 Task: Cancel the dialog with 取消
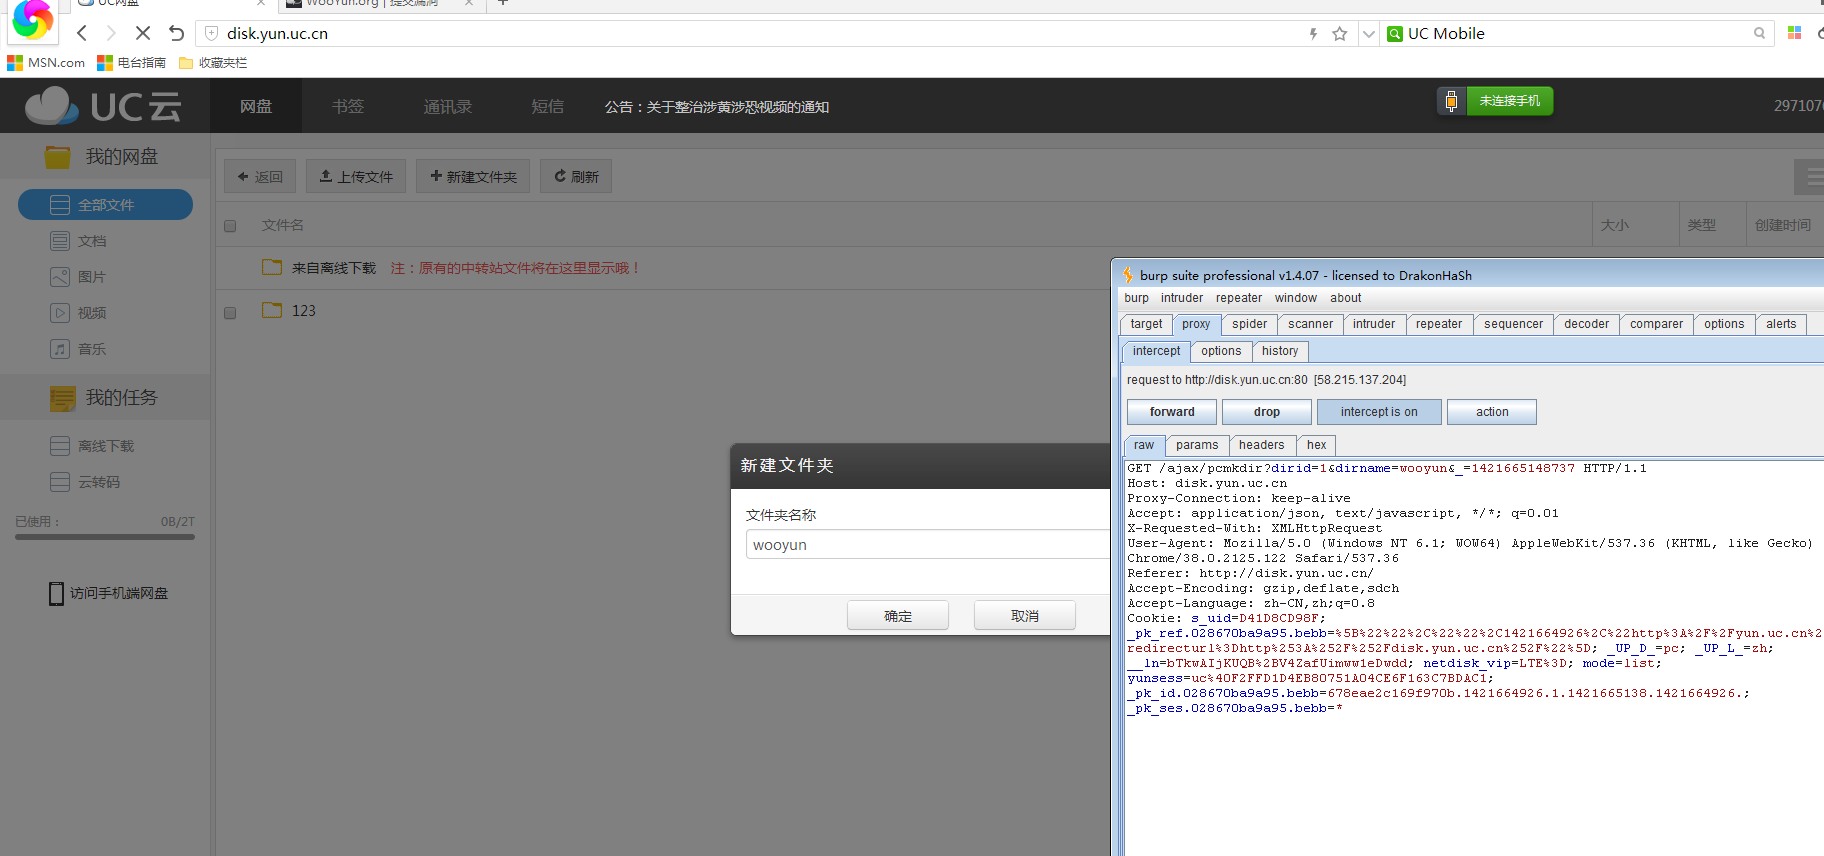point(1025,615)
